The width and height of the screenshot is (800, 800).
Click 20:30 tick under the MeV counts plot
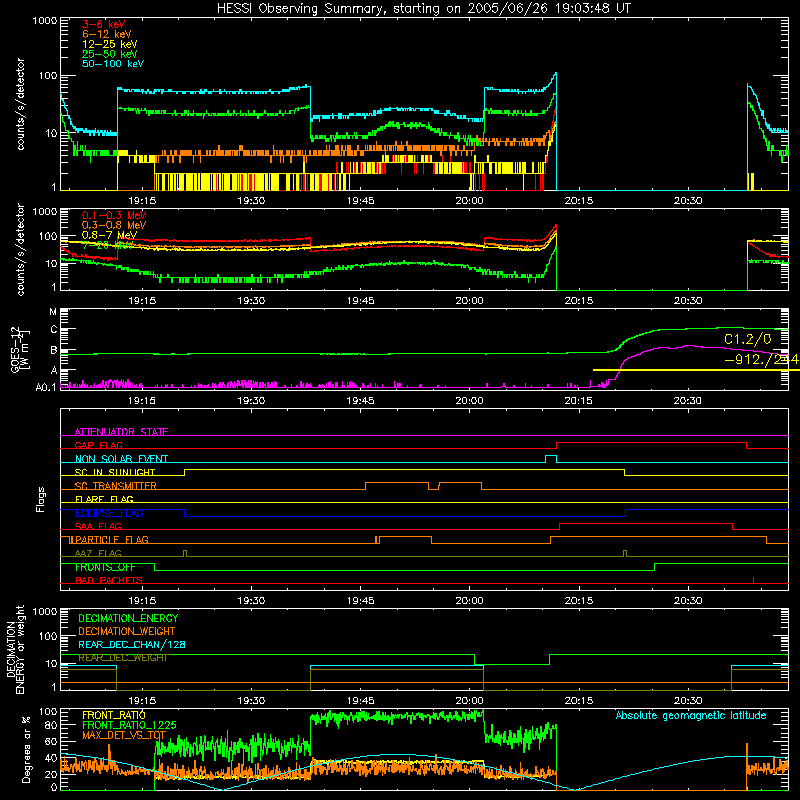coord(688,301)
